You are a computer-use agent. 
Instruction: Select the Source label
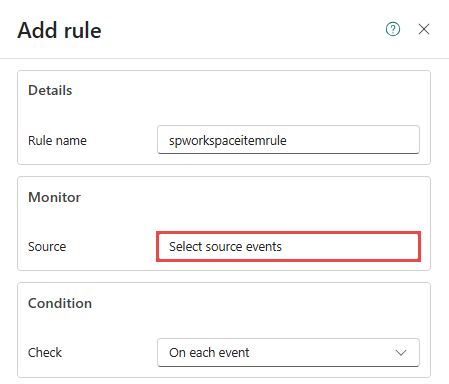(47, 247)
